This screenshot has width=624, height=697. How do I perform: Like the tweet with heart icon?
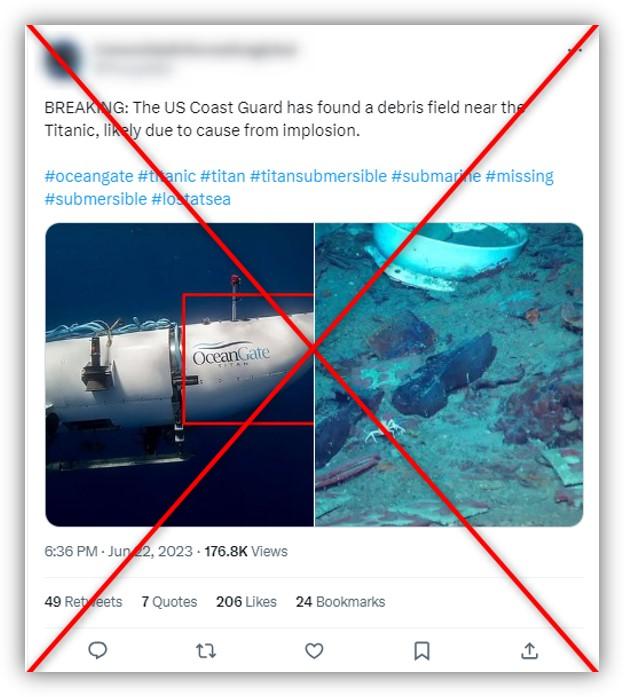(x=314, y=651)
